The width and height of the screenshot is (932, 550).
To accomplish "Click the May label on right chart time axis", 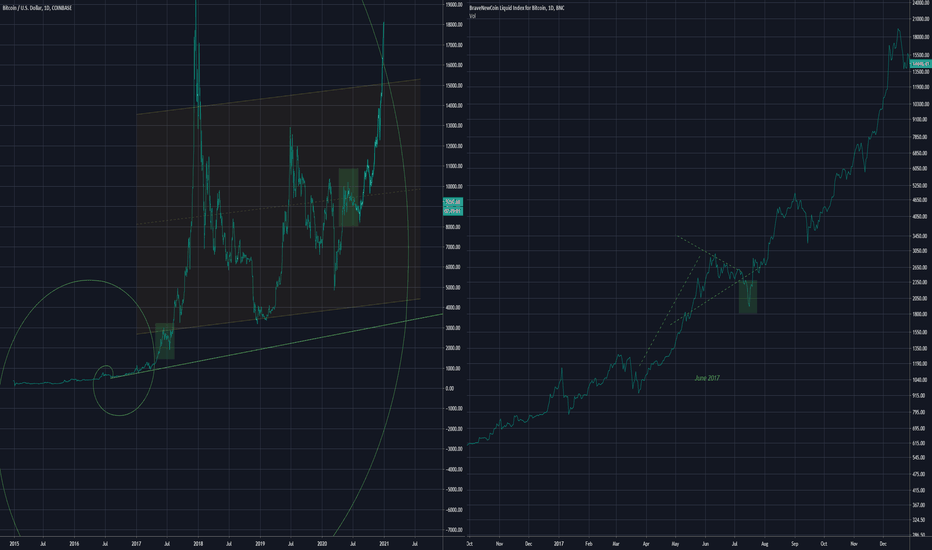I will [675, 543].
